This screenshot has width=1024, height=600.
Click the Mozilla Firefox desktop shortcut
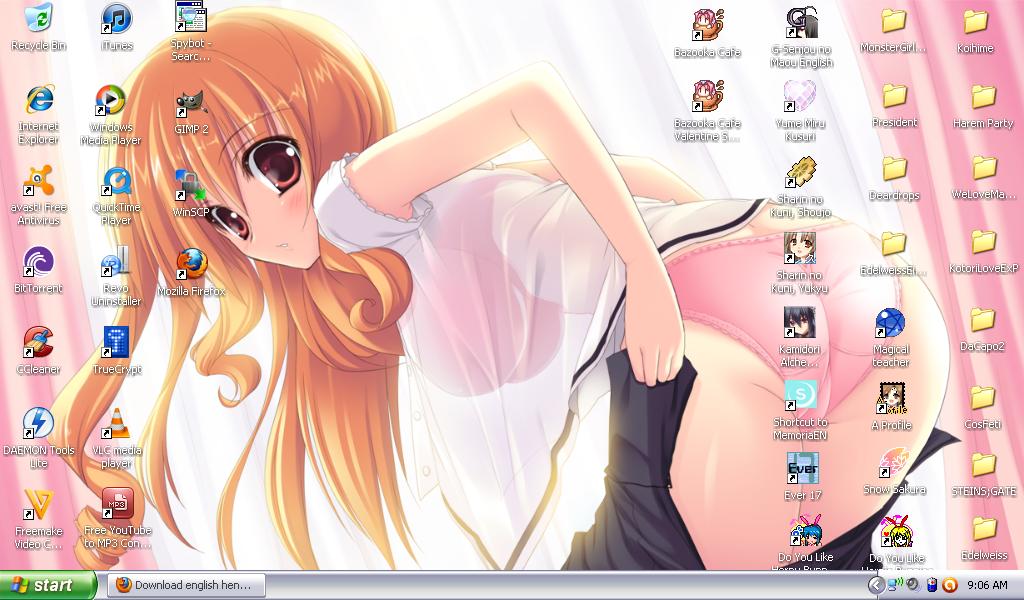tap(191, 266)
